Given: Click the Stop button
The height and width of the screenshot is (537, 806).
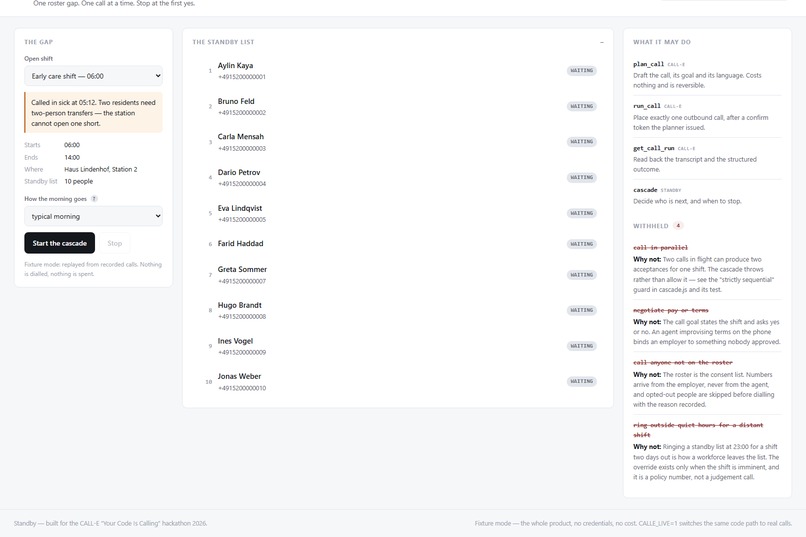Looking at the screenshot, I should [x=115, y=243].
